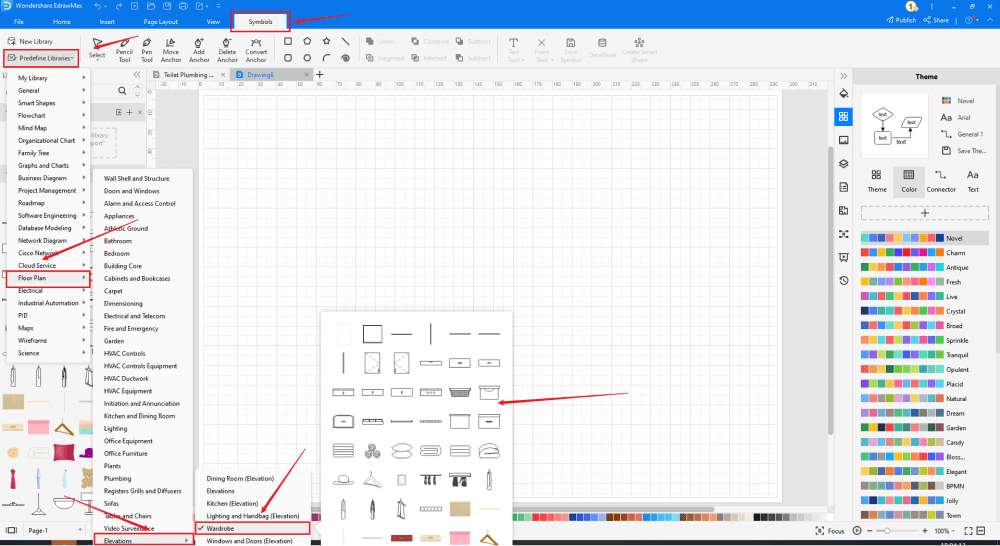The image size is (1000, 546).
Task: Select the spiral shape tool
Action: [346, 58]
